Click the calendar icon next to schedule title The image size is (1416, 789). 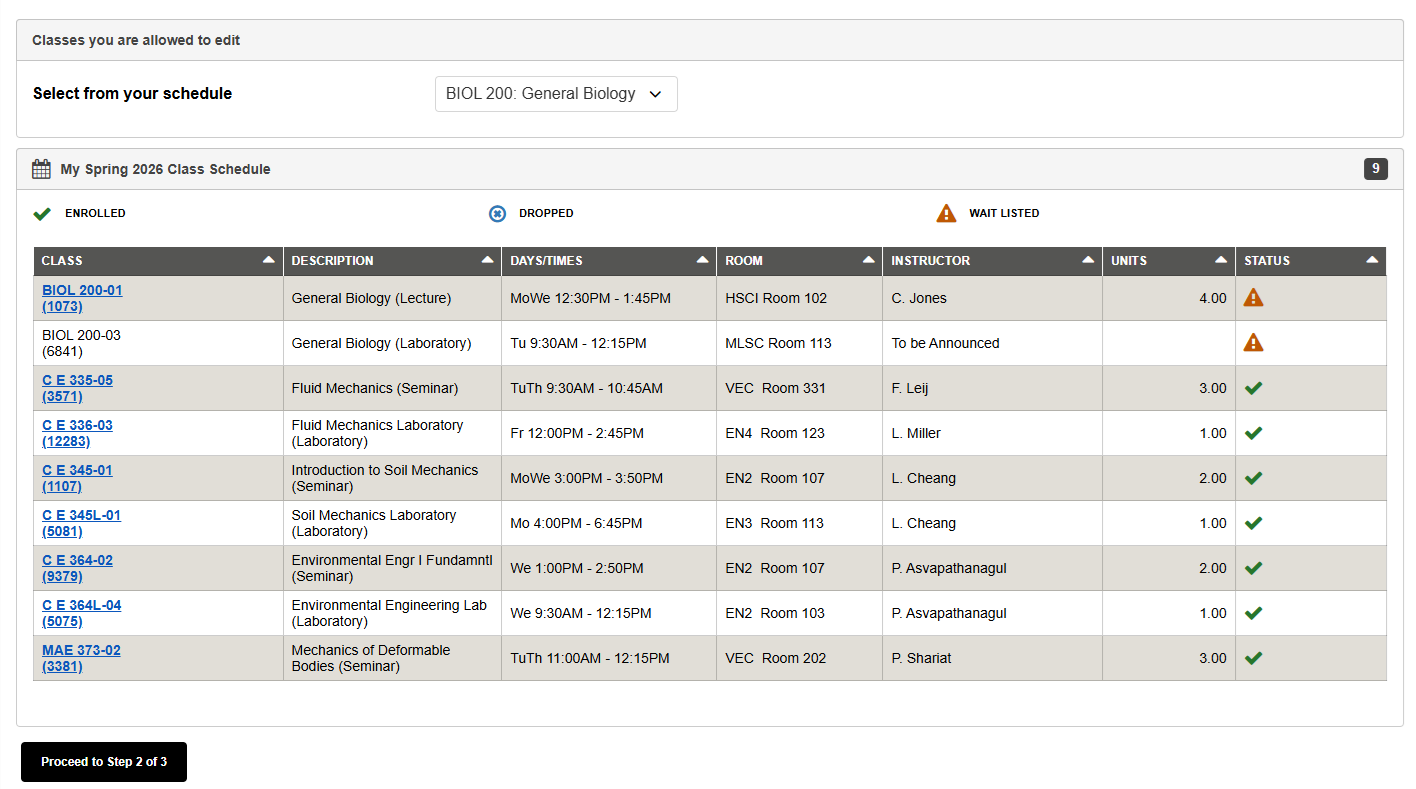click(x=41, y=168)
